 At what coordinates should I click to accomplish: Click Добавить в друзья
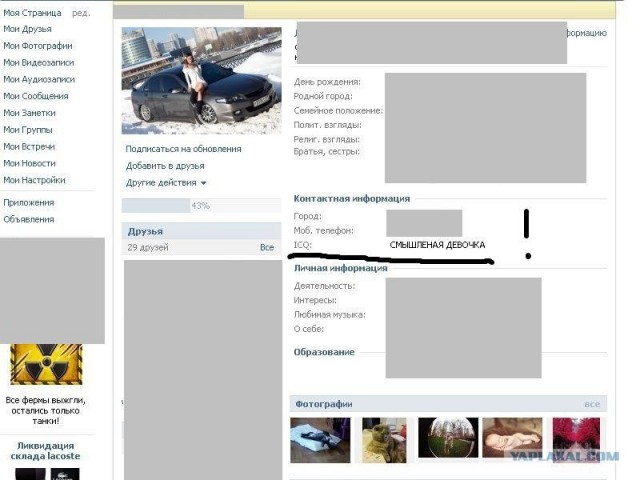click(x=165, y=166)
